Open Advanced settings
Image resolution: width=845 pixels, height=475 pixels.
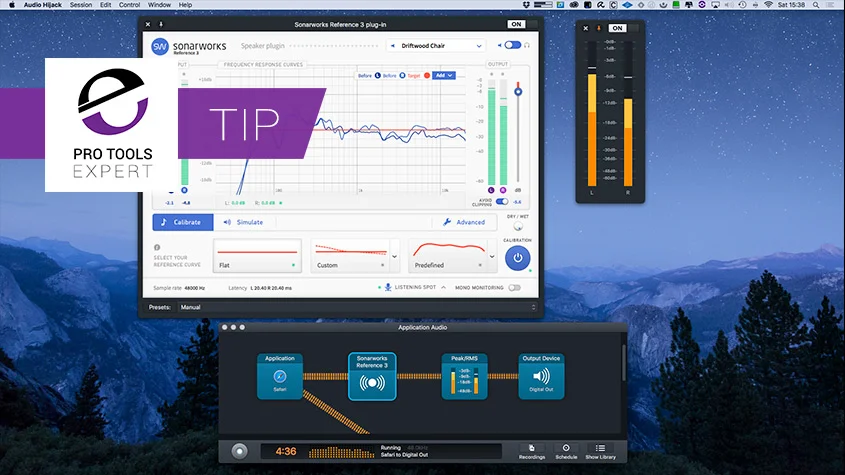tap(464, 222)
